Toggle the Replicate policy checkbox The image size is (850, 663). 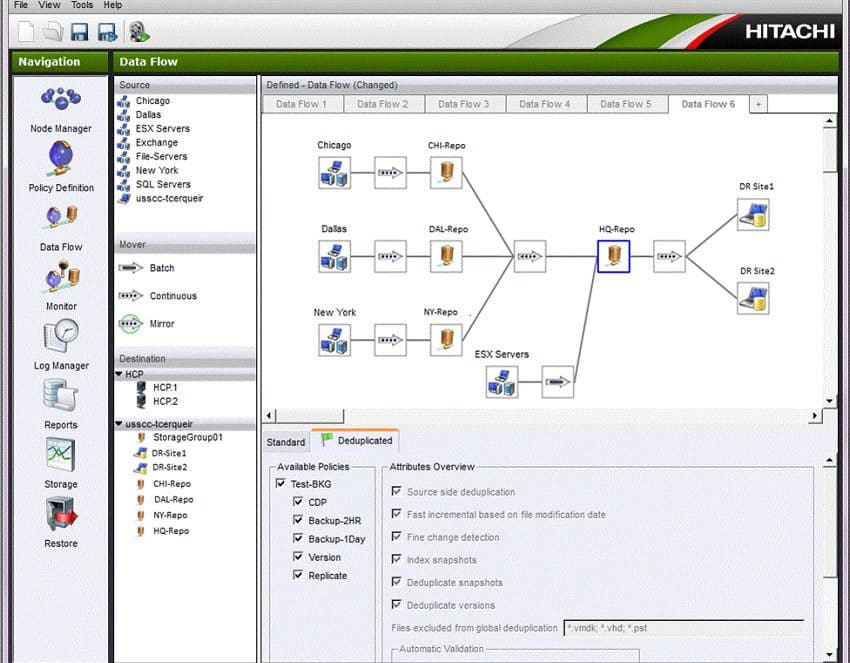tap(298, 575)
